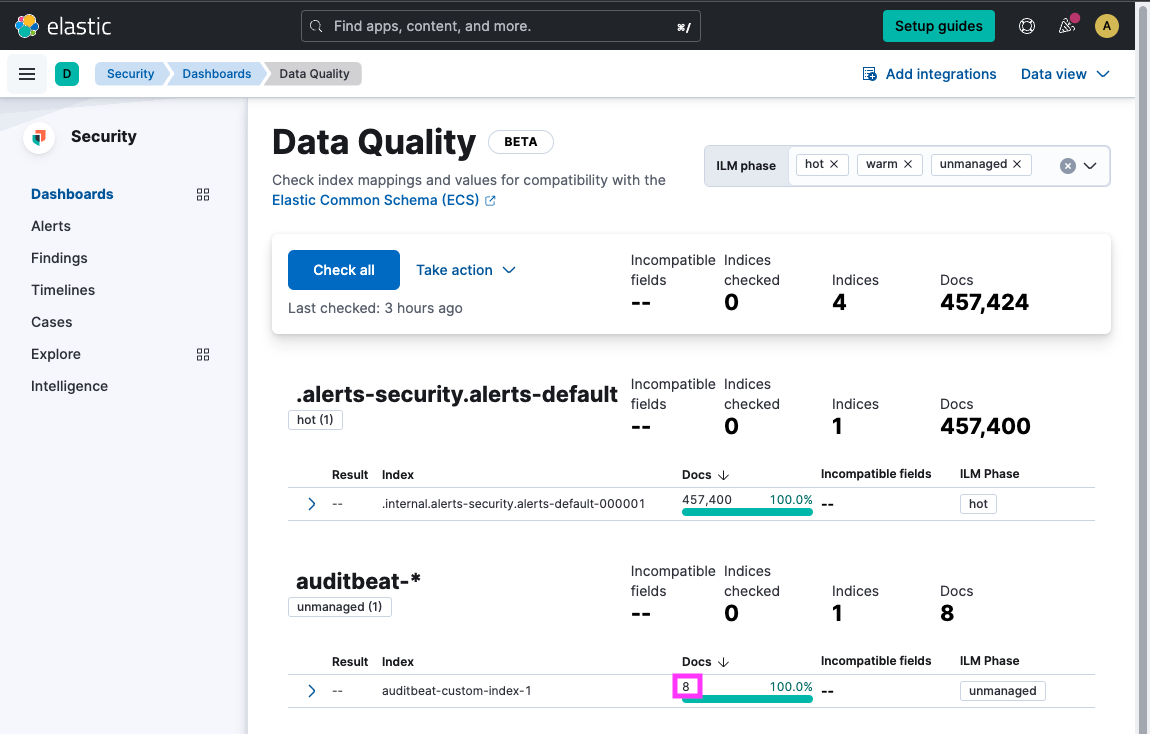Image resolution: width=1150 pixels, height=734 pixels.
Task: Click the hot (1) badge
Action: tap(315, 420)
